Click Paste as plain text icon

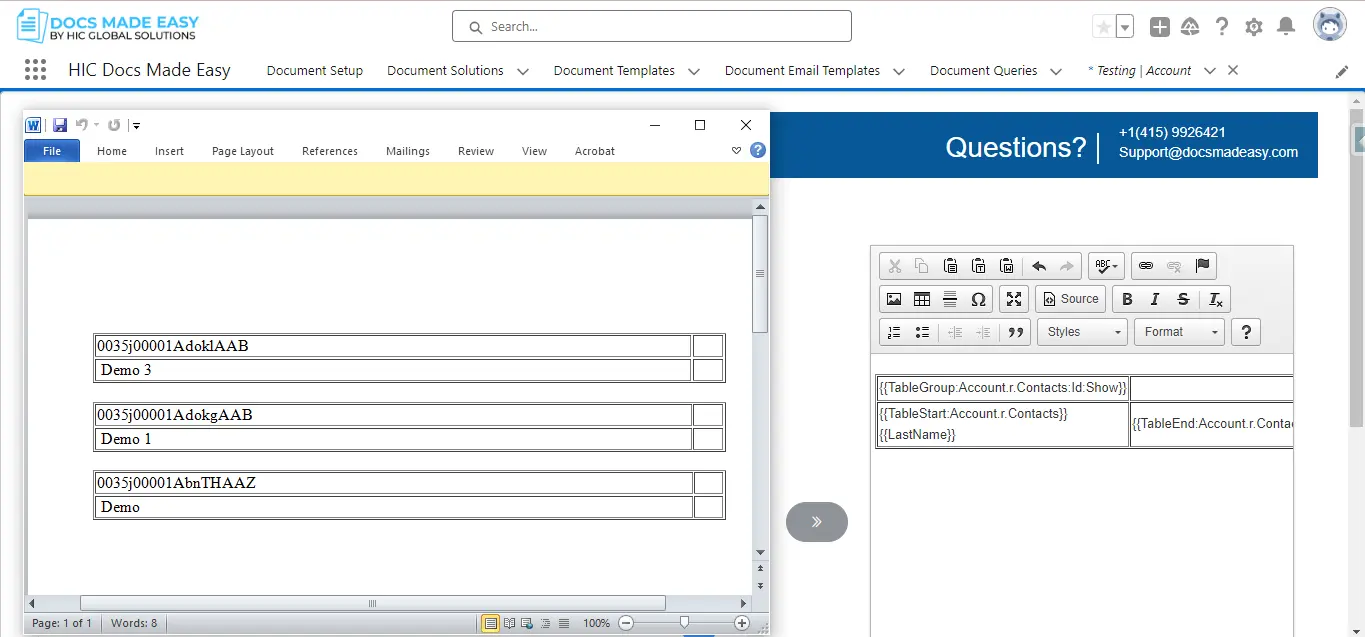(x=979, y=266)
